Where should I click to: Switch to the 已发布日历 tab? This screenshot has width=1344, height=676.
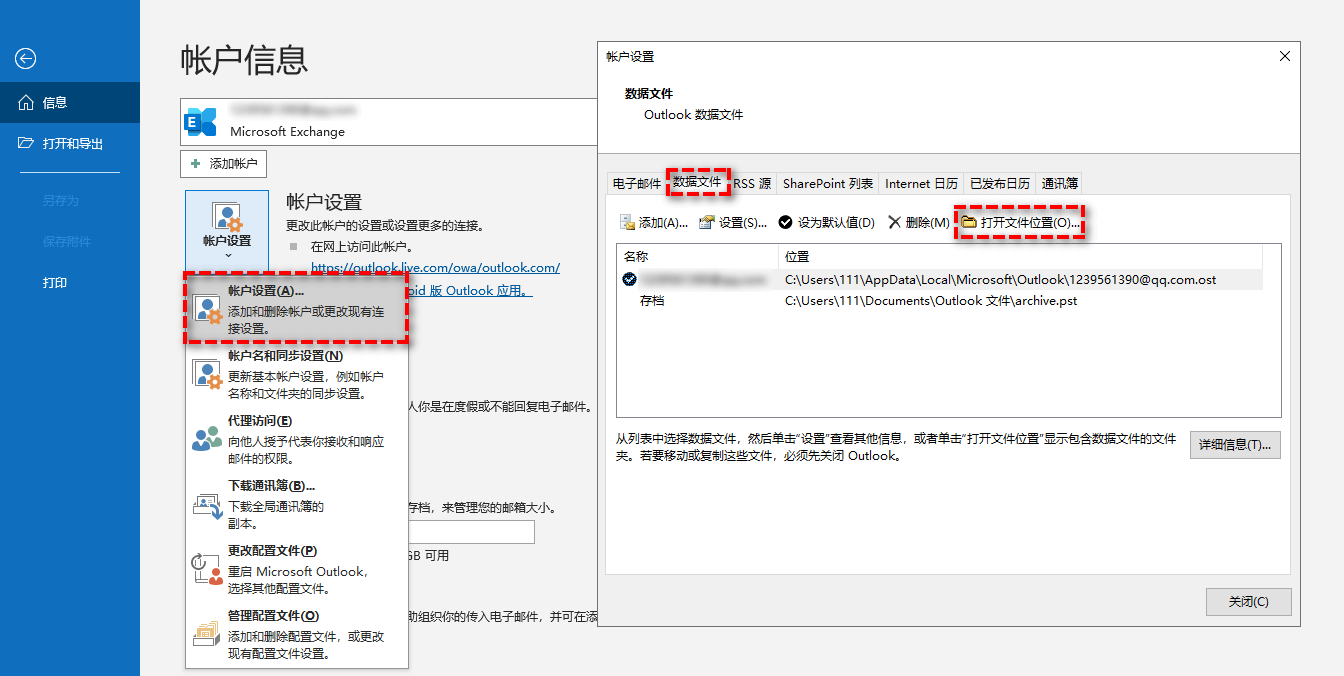pyautogui.click(x=1000, y=184)
